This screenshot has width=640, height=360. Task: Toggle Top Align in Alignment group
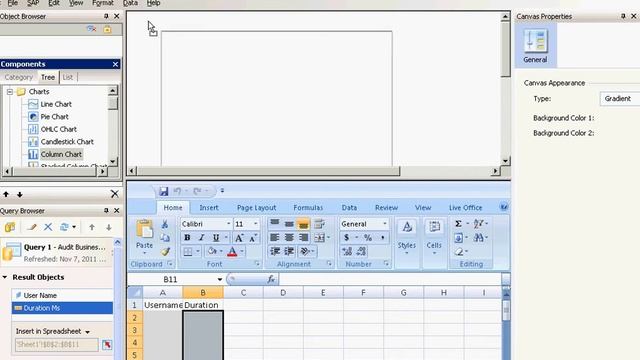274,224
